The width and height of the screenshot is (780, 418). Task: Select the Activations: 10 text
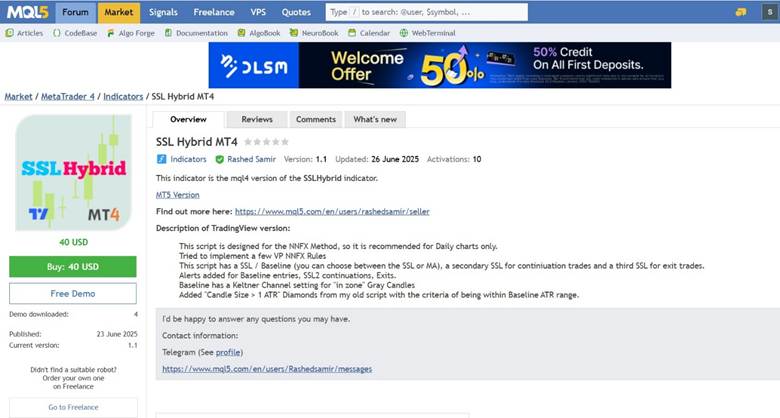[454, 159]
